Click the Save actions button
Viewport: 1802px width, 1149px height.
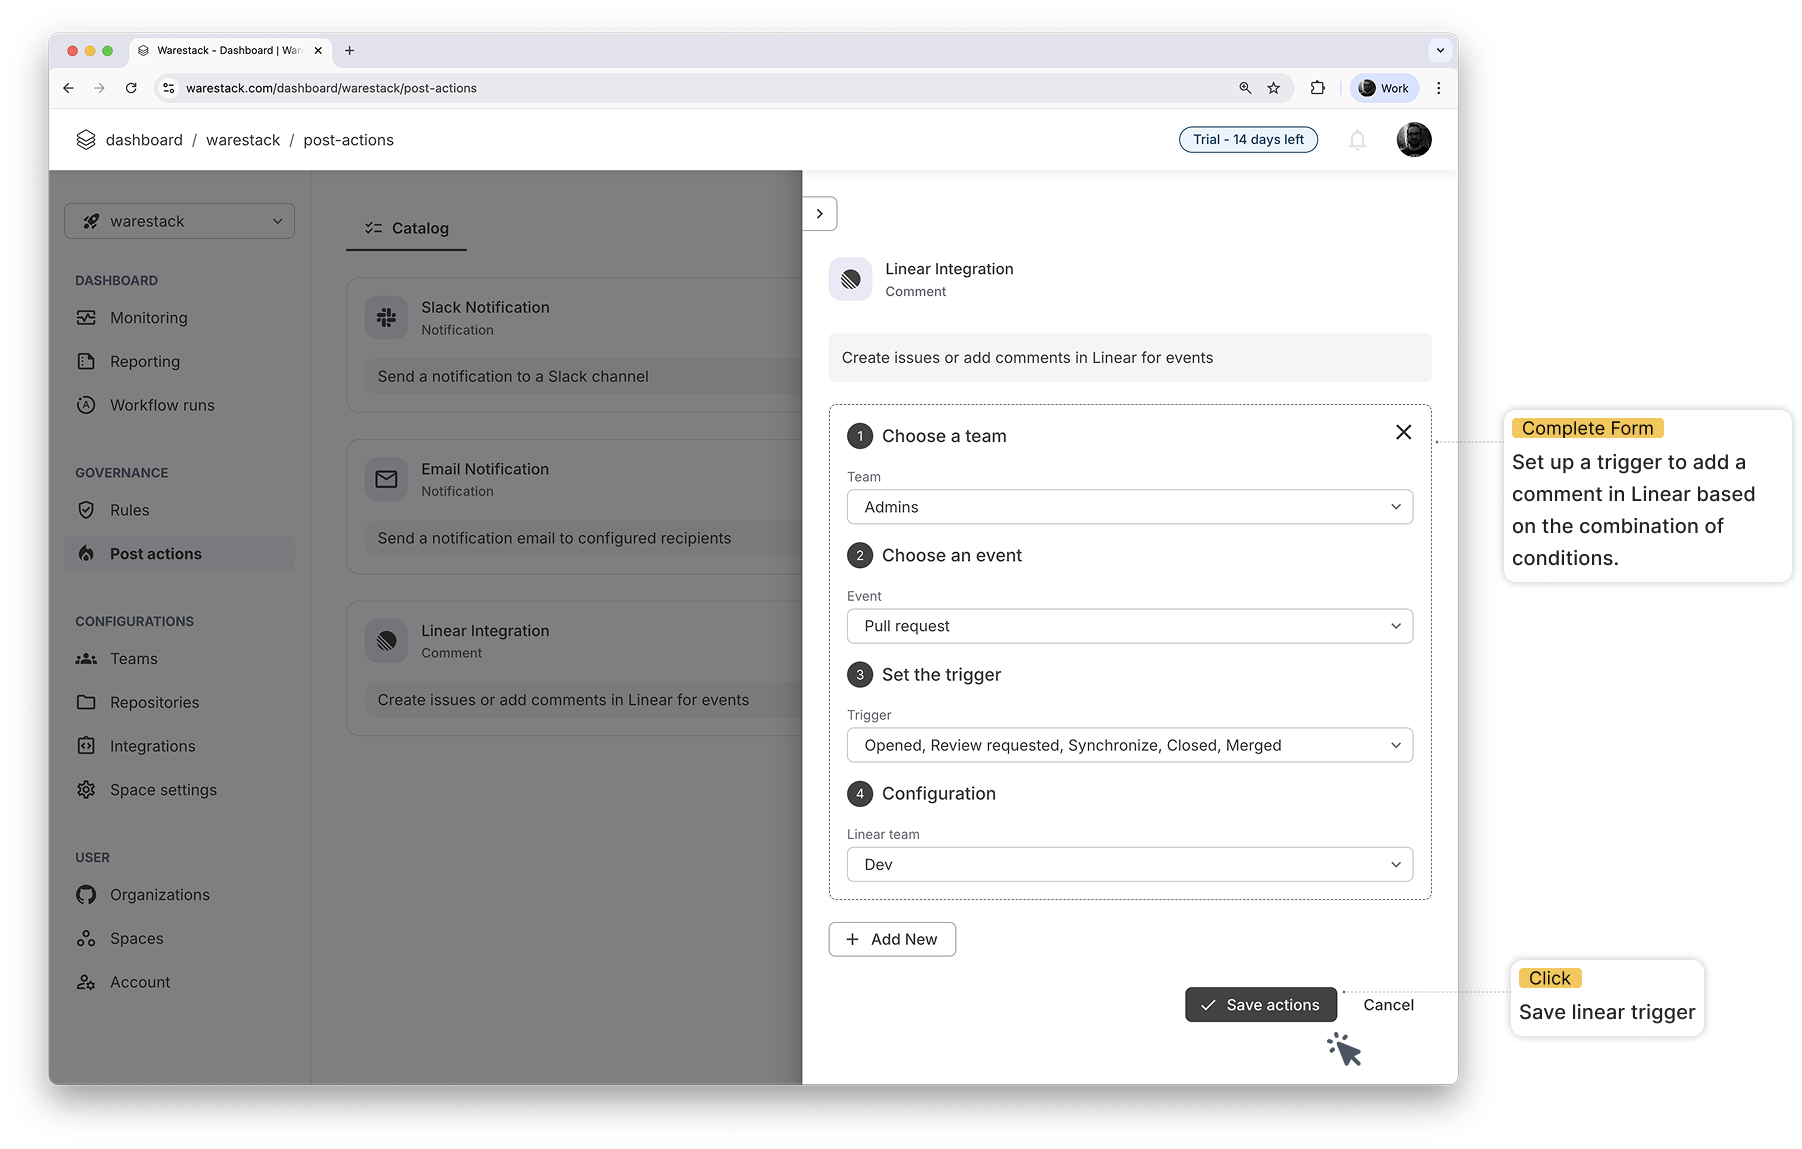click(x=1260, y=1005)
